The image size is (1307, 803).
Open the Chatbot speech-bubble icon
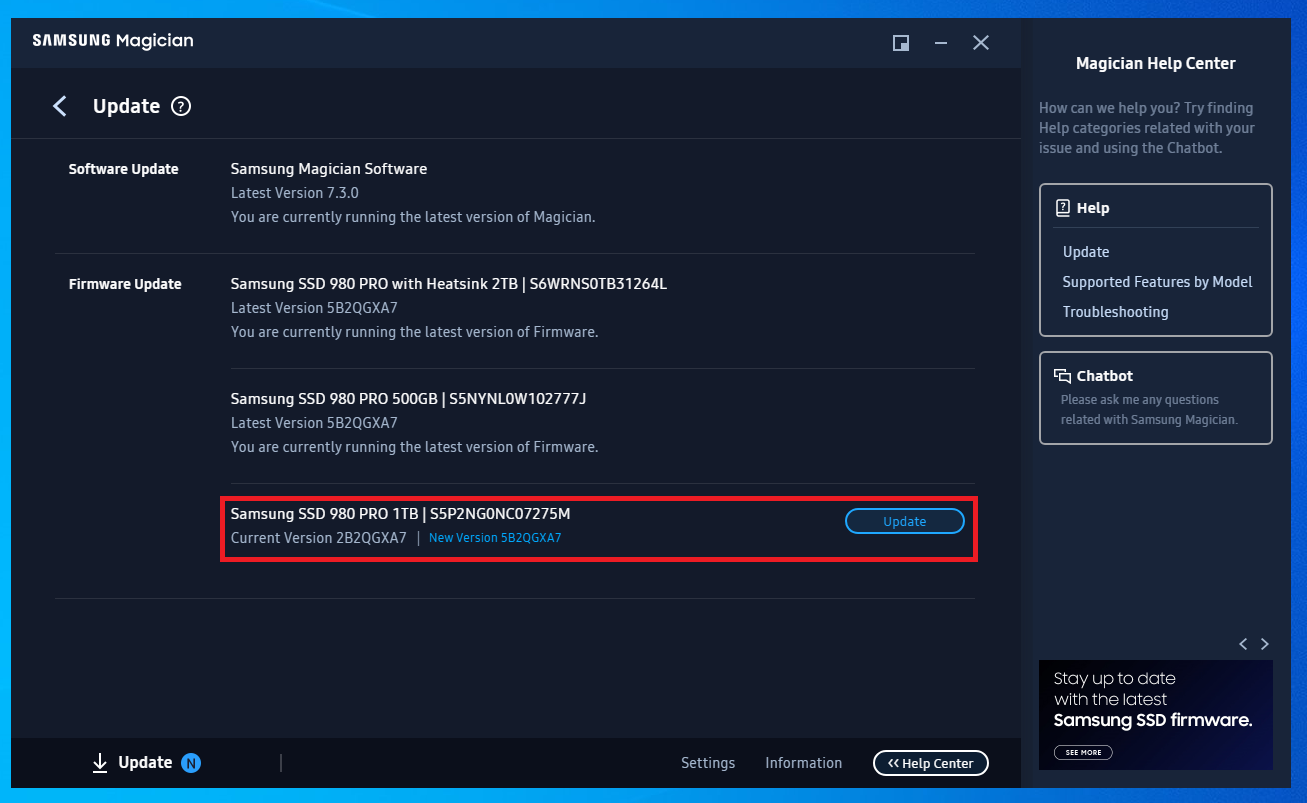point(1061,375)
